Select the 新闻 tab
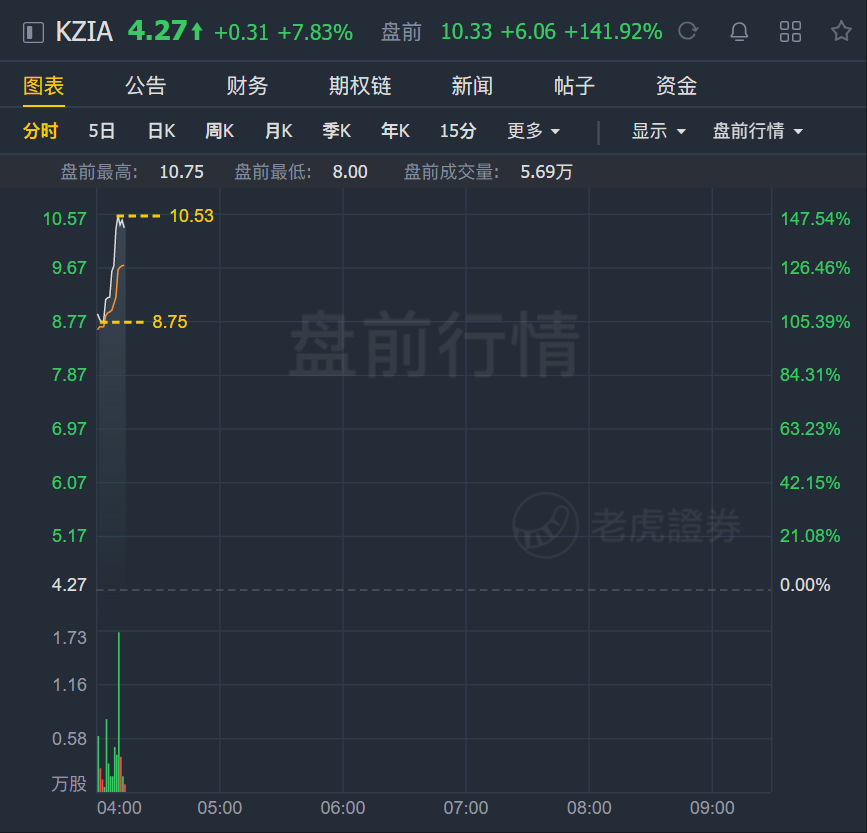The width and height of the screenshot is (867, 833). pyautogui.click(x=472, y=86)
